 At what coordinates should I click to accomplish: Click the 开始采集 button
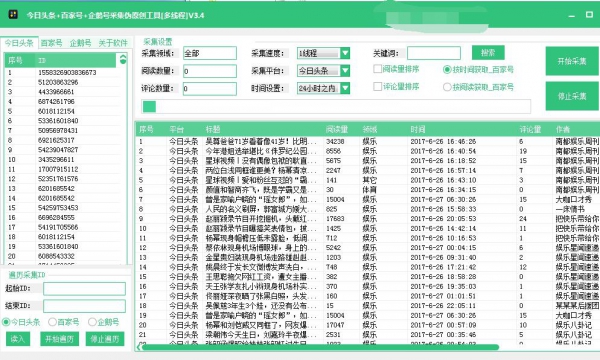(x=572, y=61)
